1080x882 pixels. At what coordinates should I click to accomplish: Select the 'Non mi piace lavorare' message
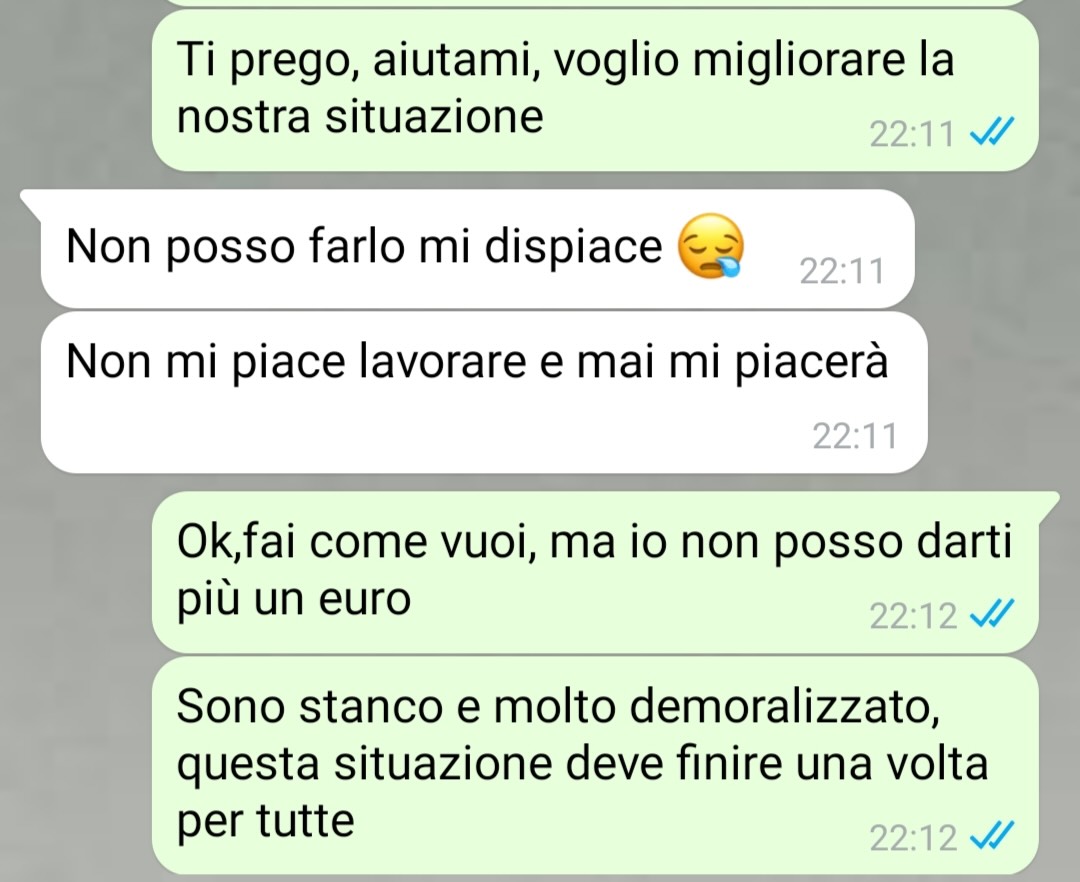point(484,392)
